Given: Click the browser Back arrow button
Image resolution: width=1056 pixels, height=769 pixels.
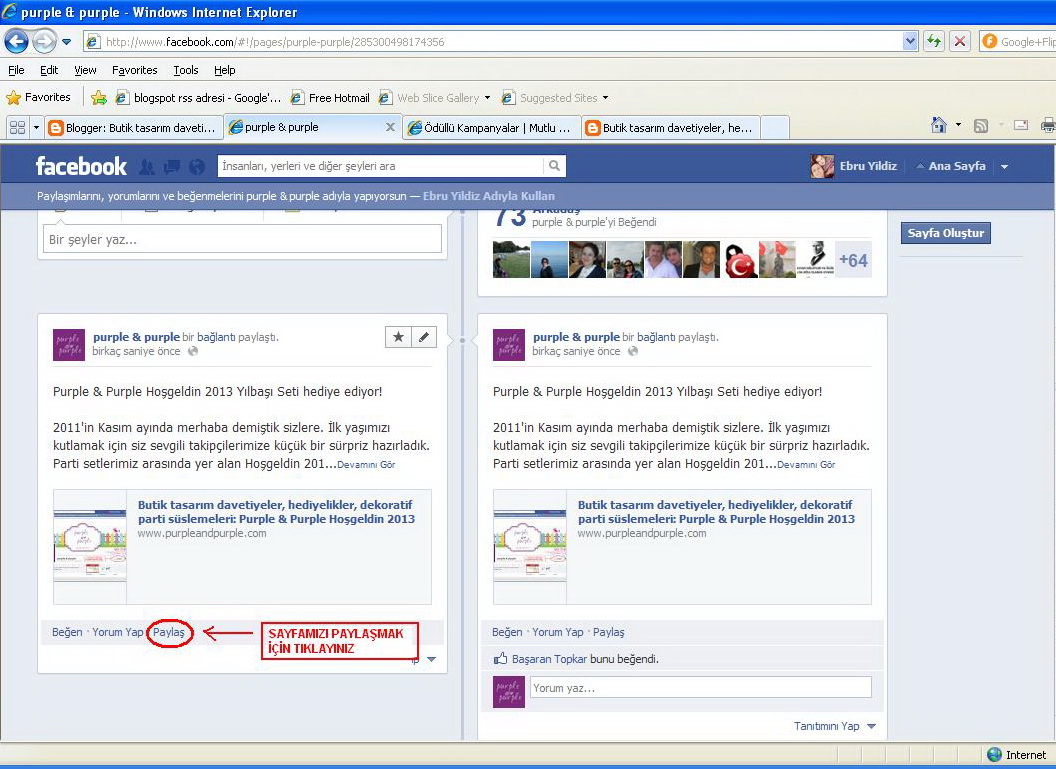Looking at the screenshot, I should pyautogui.click(x=16, y=42).
